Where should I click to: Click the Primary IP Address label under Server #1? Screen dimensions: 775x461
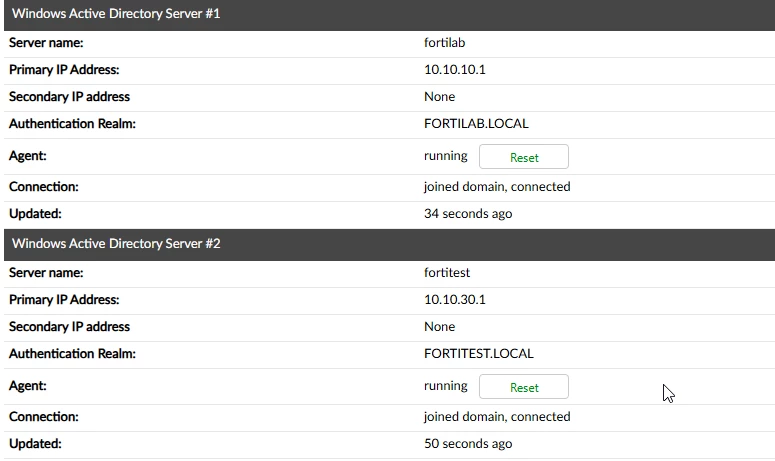coord(64,69)
